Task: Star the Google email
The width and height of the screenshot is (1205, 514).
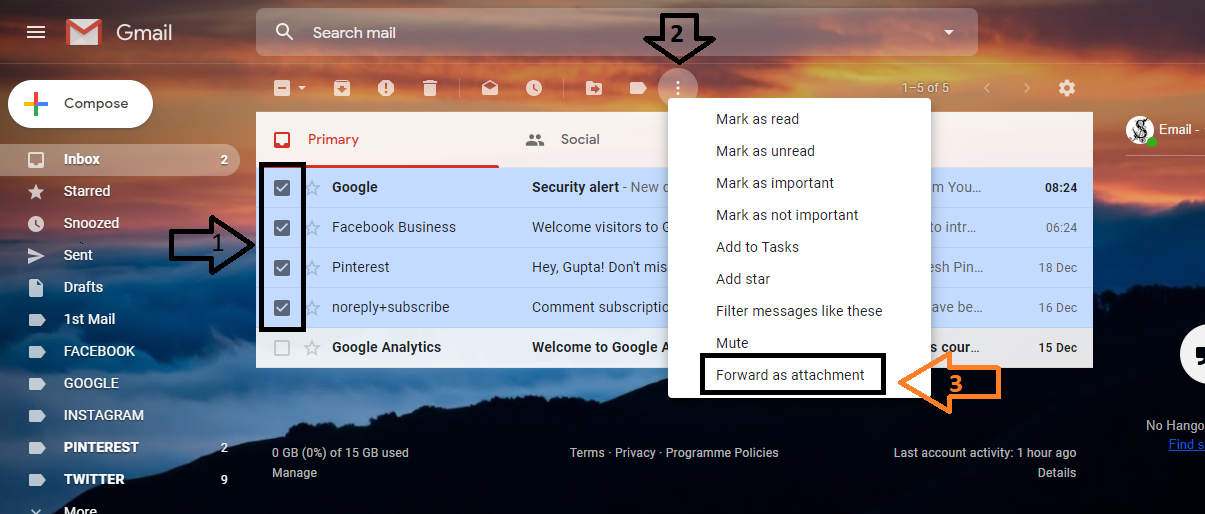Action: (312, 187)
